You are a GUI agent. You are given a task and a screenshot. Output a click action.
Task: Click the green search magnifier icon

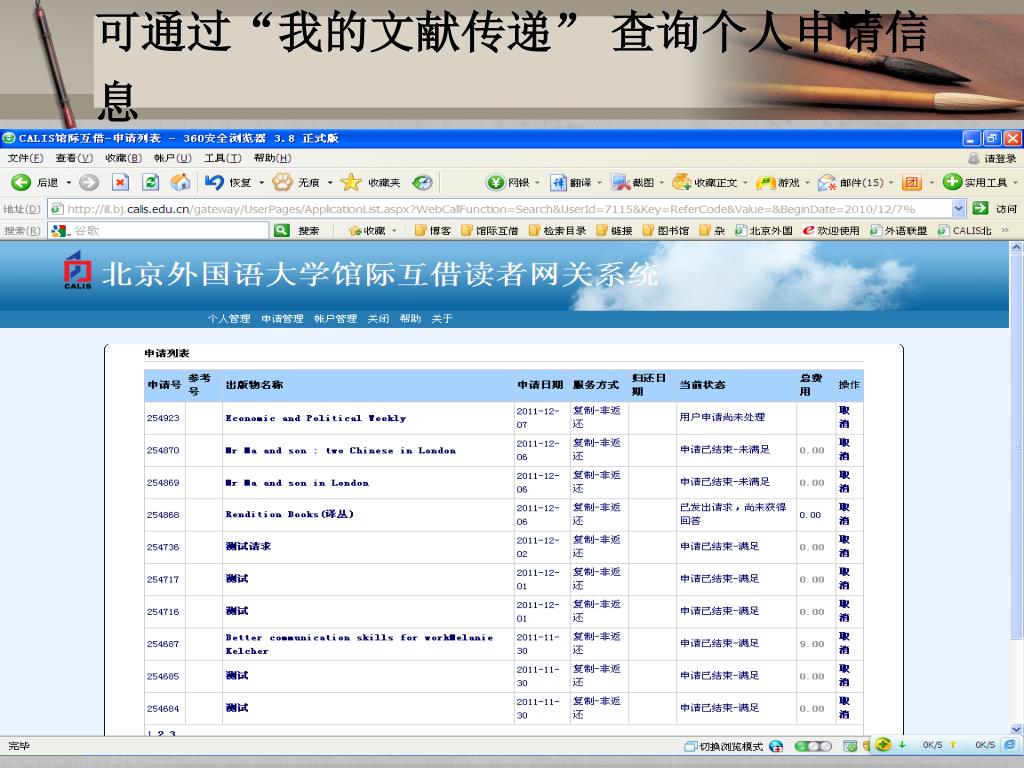point(281,230)
